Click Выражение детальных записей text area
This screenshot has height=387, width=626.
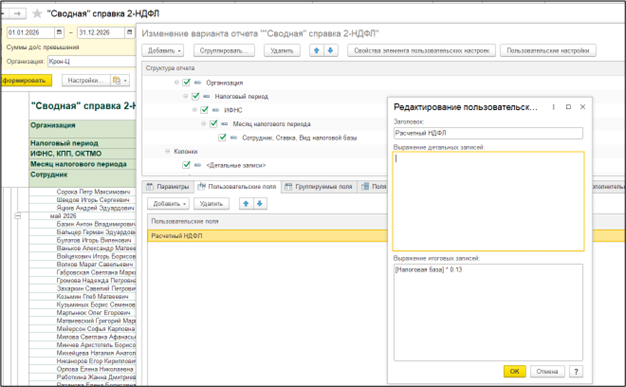point(488,201)
